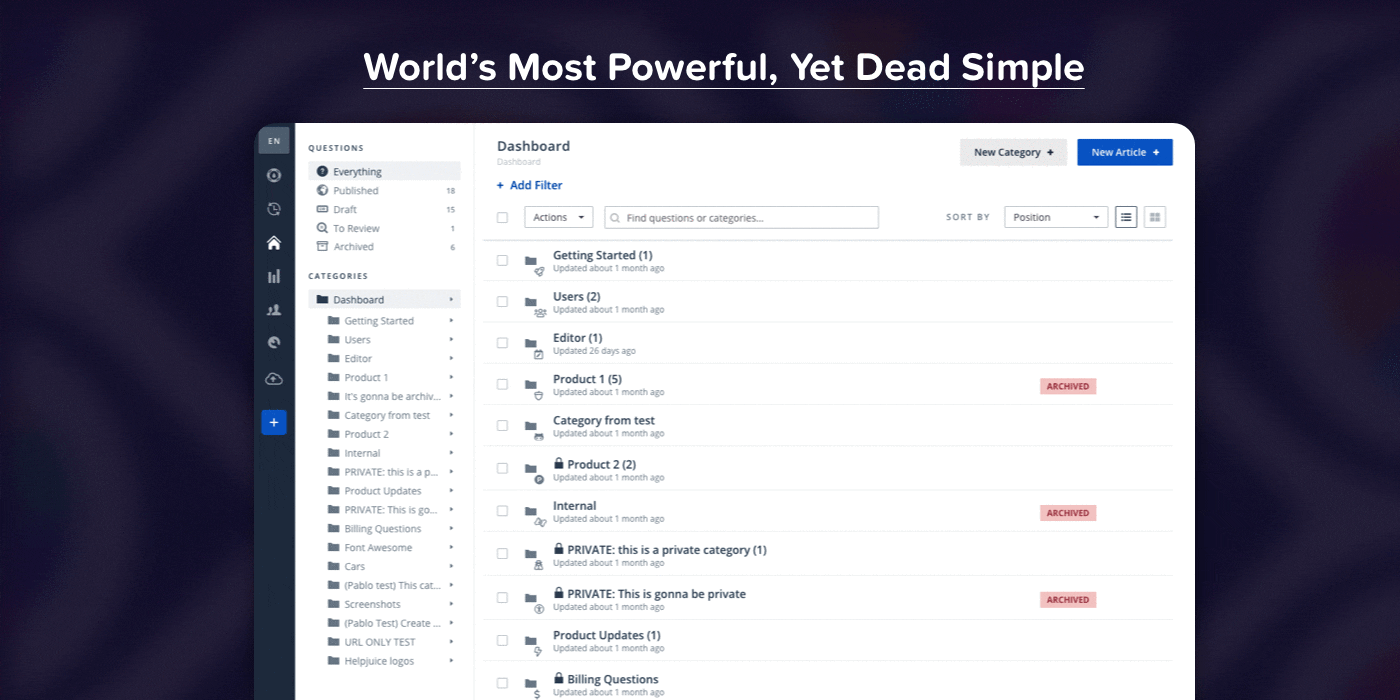Viewport: 1400px width, 700px height.
Task: Go to the home icon in sidebar
Action: [274, 243]
